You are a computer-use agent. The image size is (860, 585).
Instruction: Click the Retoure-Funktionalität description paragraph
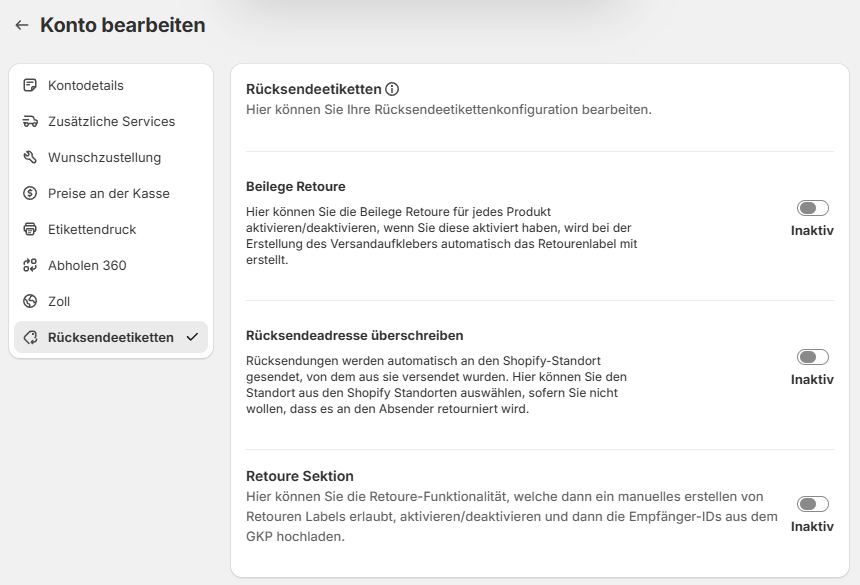512,516
